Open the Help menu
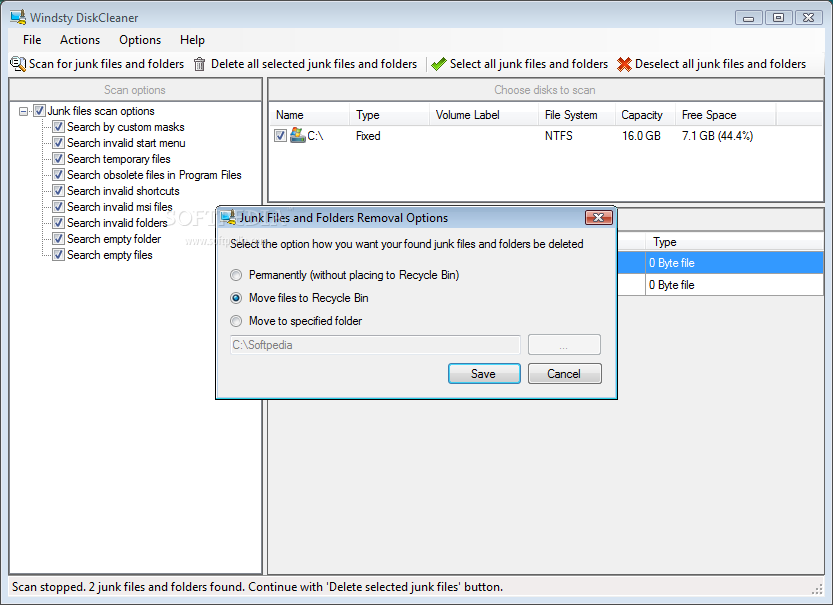833x605 pixels. coord(192,40)
